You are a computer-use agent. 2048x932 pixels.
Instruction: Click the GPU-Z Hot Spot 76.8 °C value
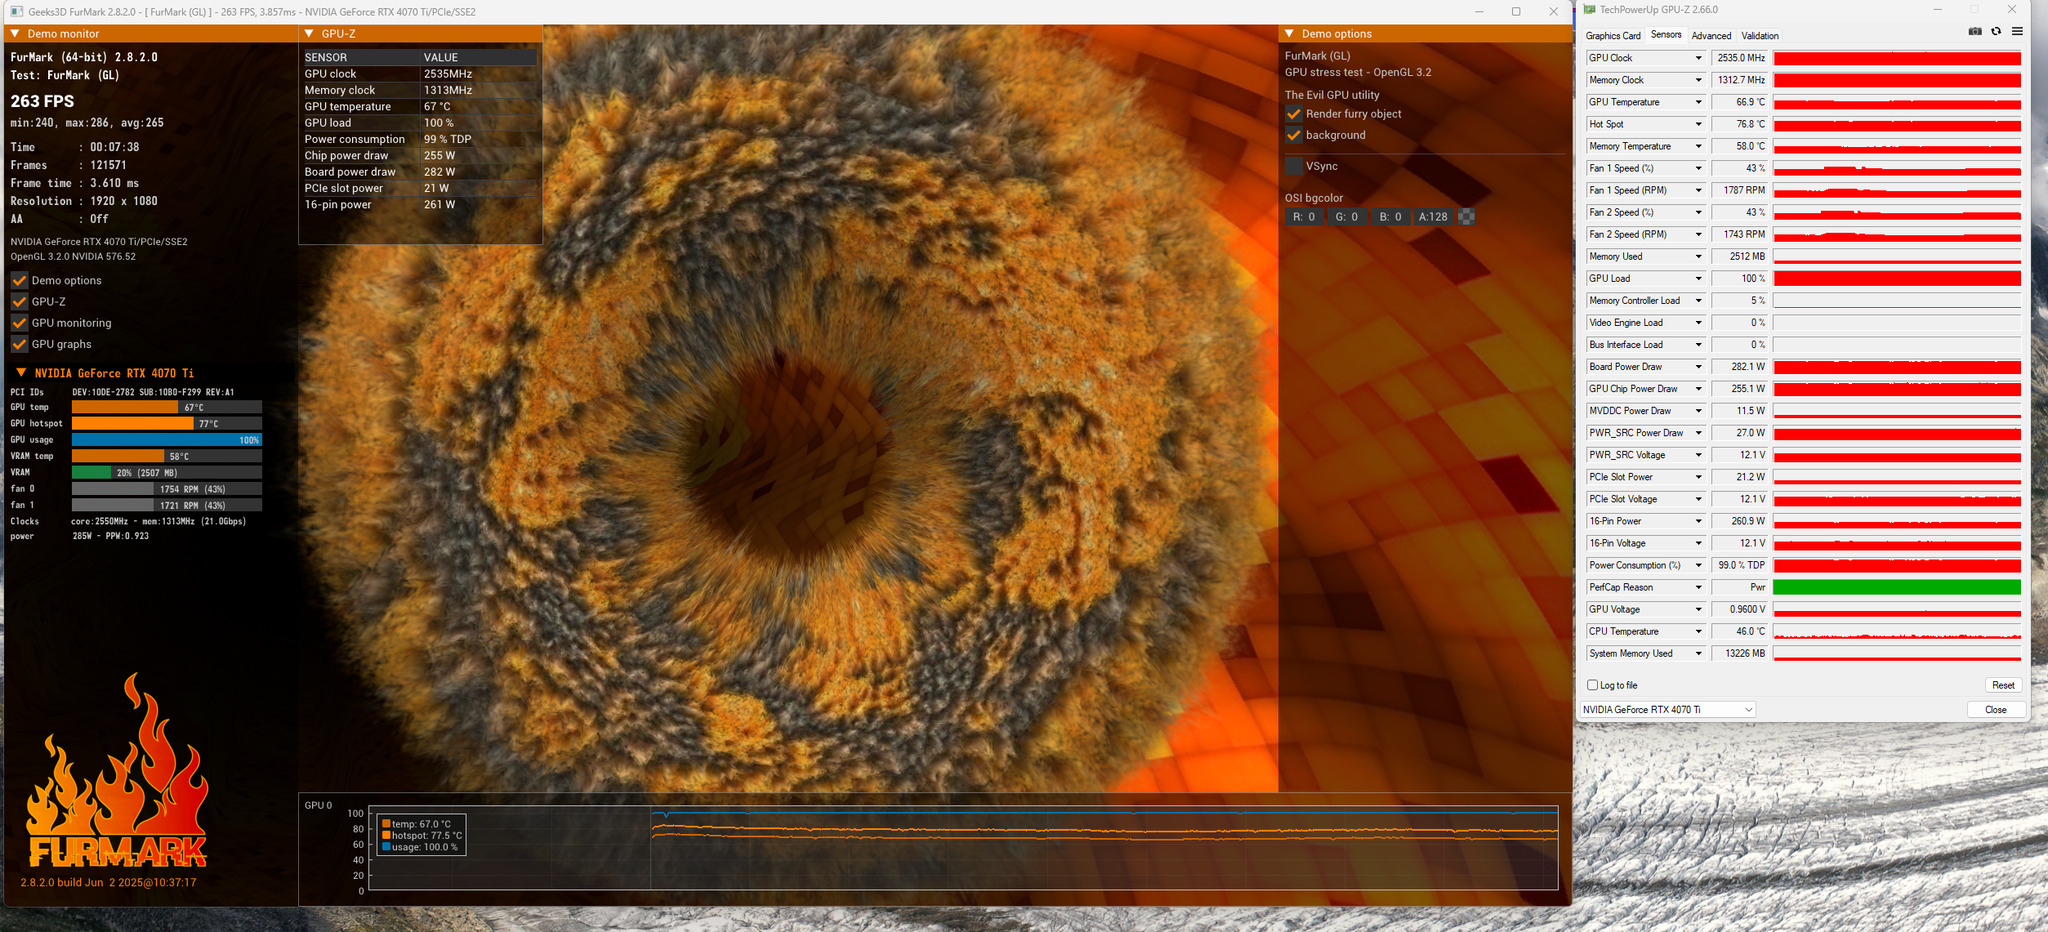tap(1741, 124)
